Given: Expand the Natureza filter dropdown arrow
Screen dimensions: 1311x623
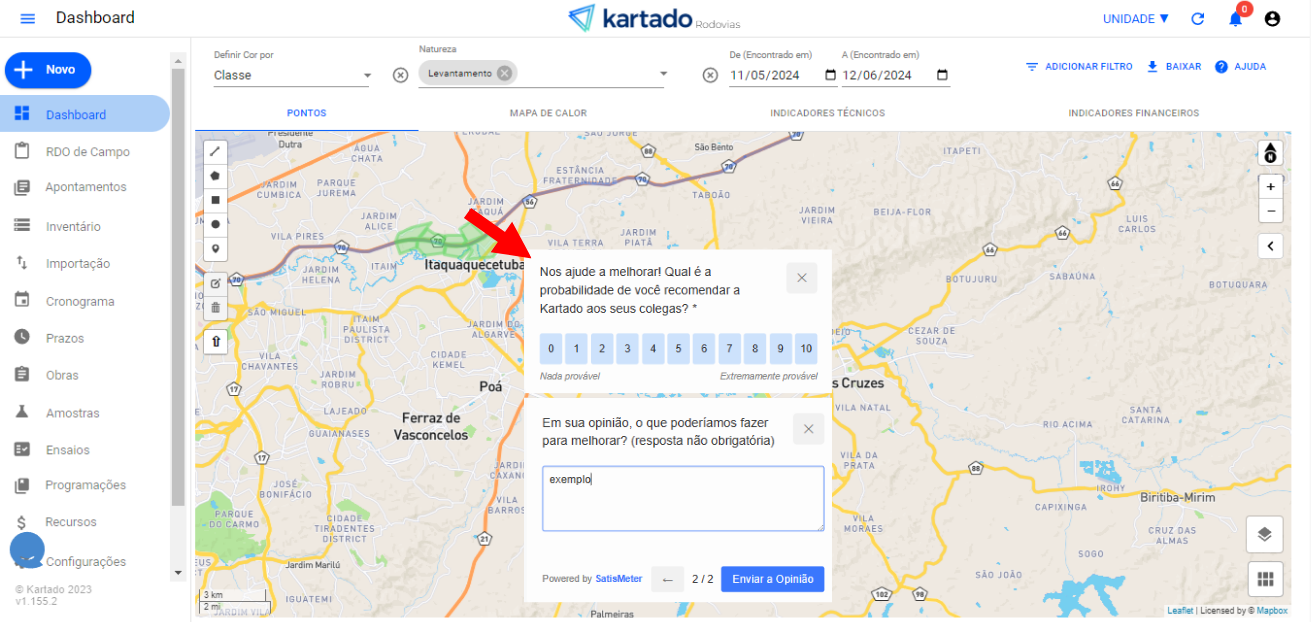Looking at the screenshot, I should (x=663, y=74).
